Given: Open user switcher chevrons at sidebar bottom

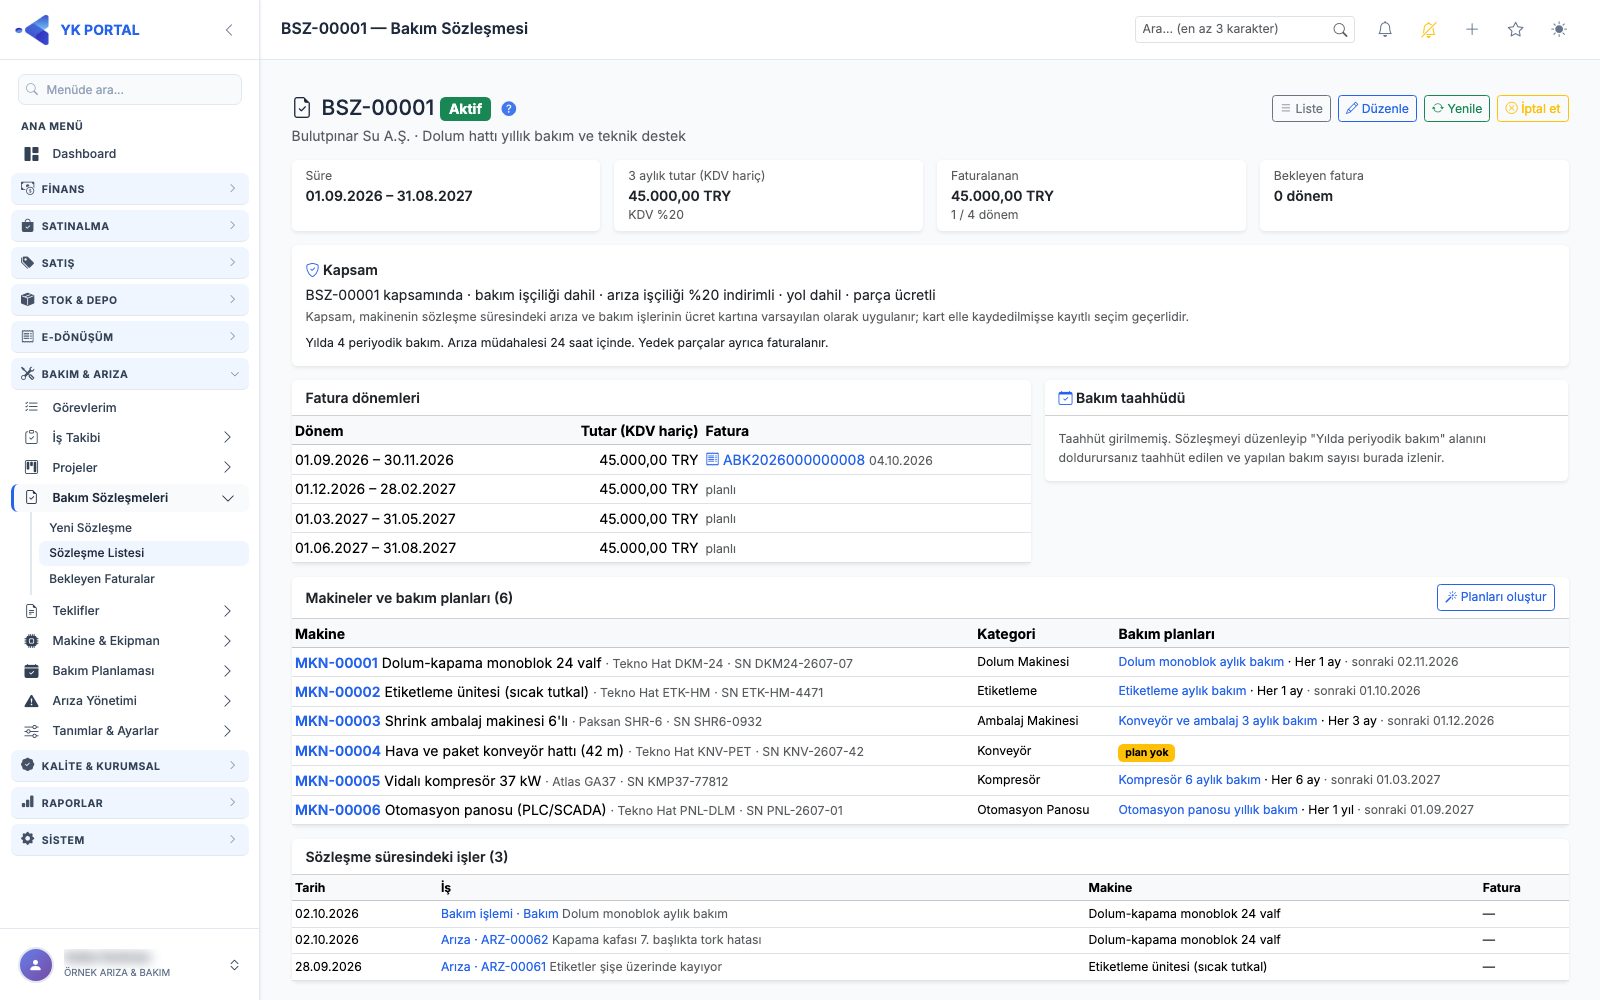Looking at the screenshot, I should pos(234,965).
